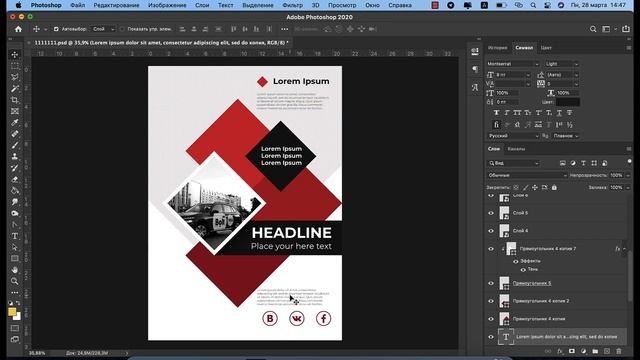
Task: Open the Light font style dropdown
Action: click(x=562, y=64)
